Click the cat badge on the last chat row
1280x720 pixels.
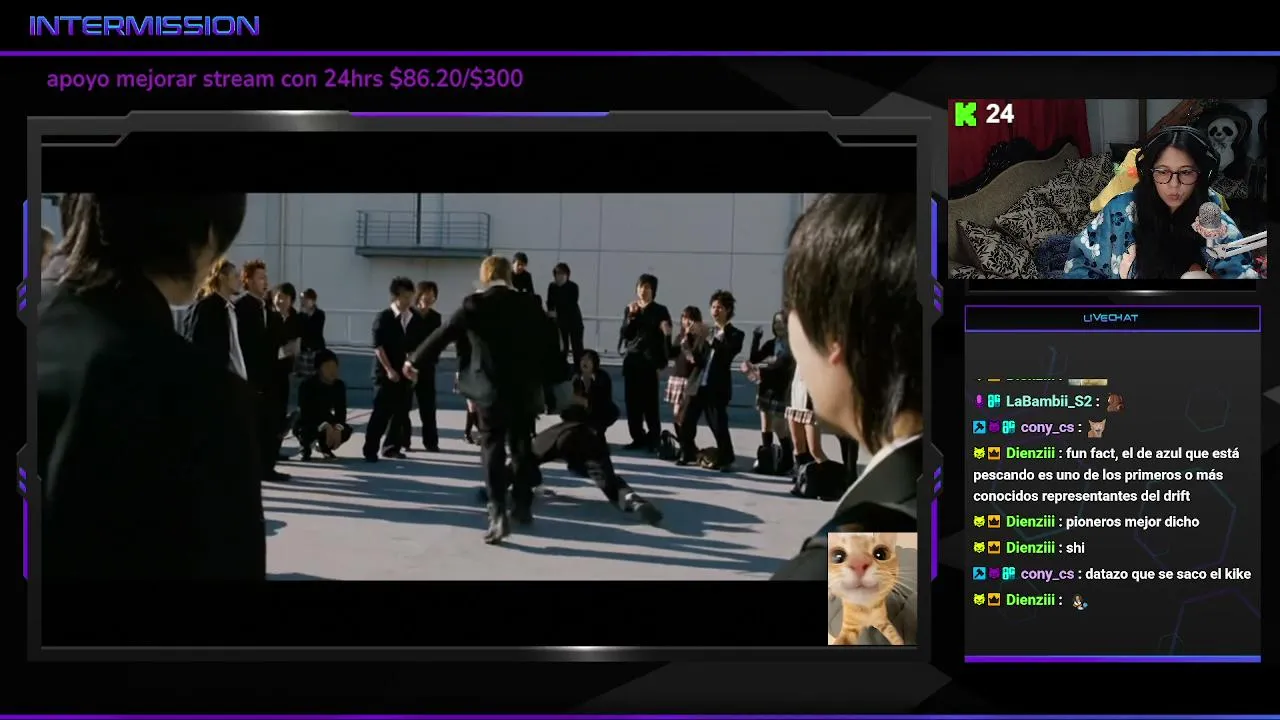pos(979,600)
